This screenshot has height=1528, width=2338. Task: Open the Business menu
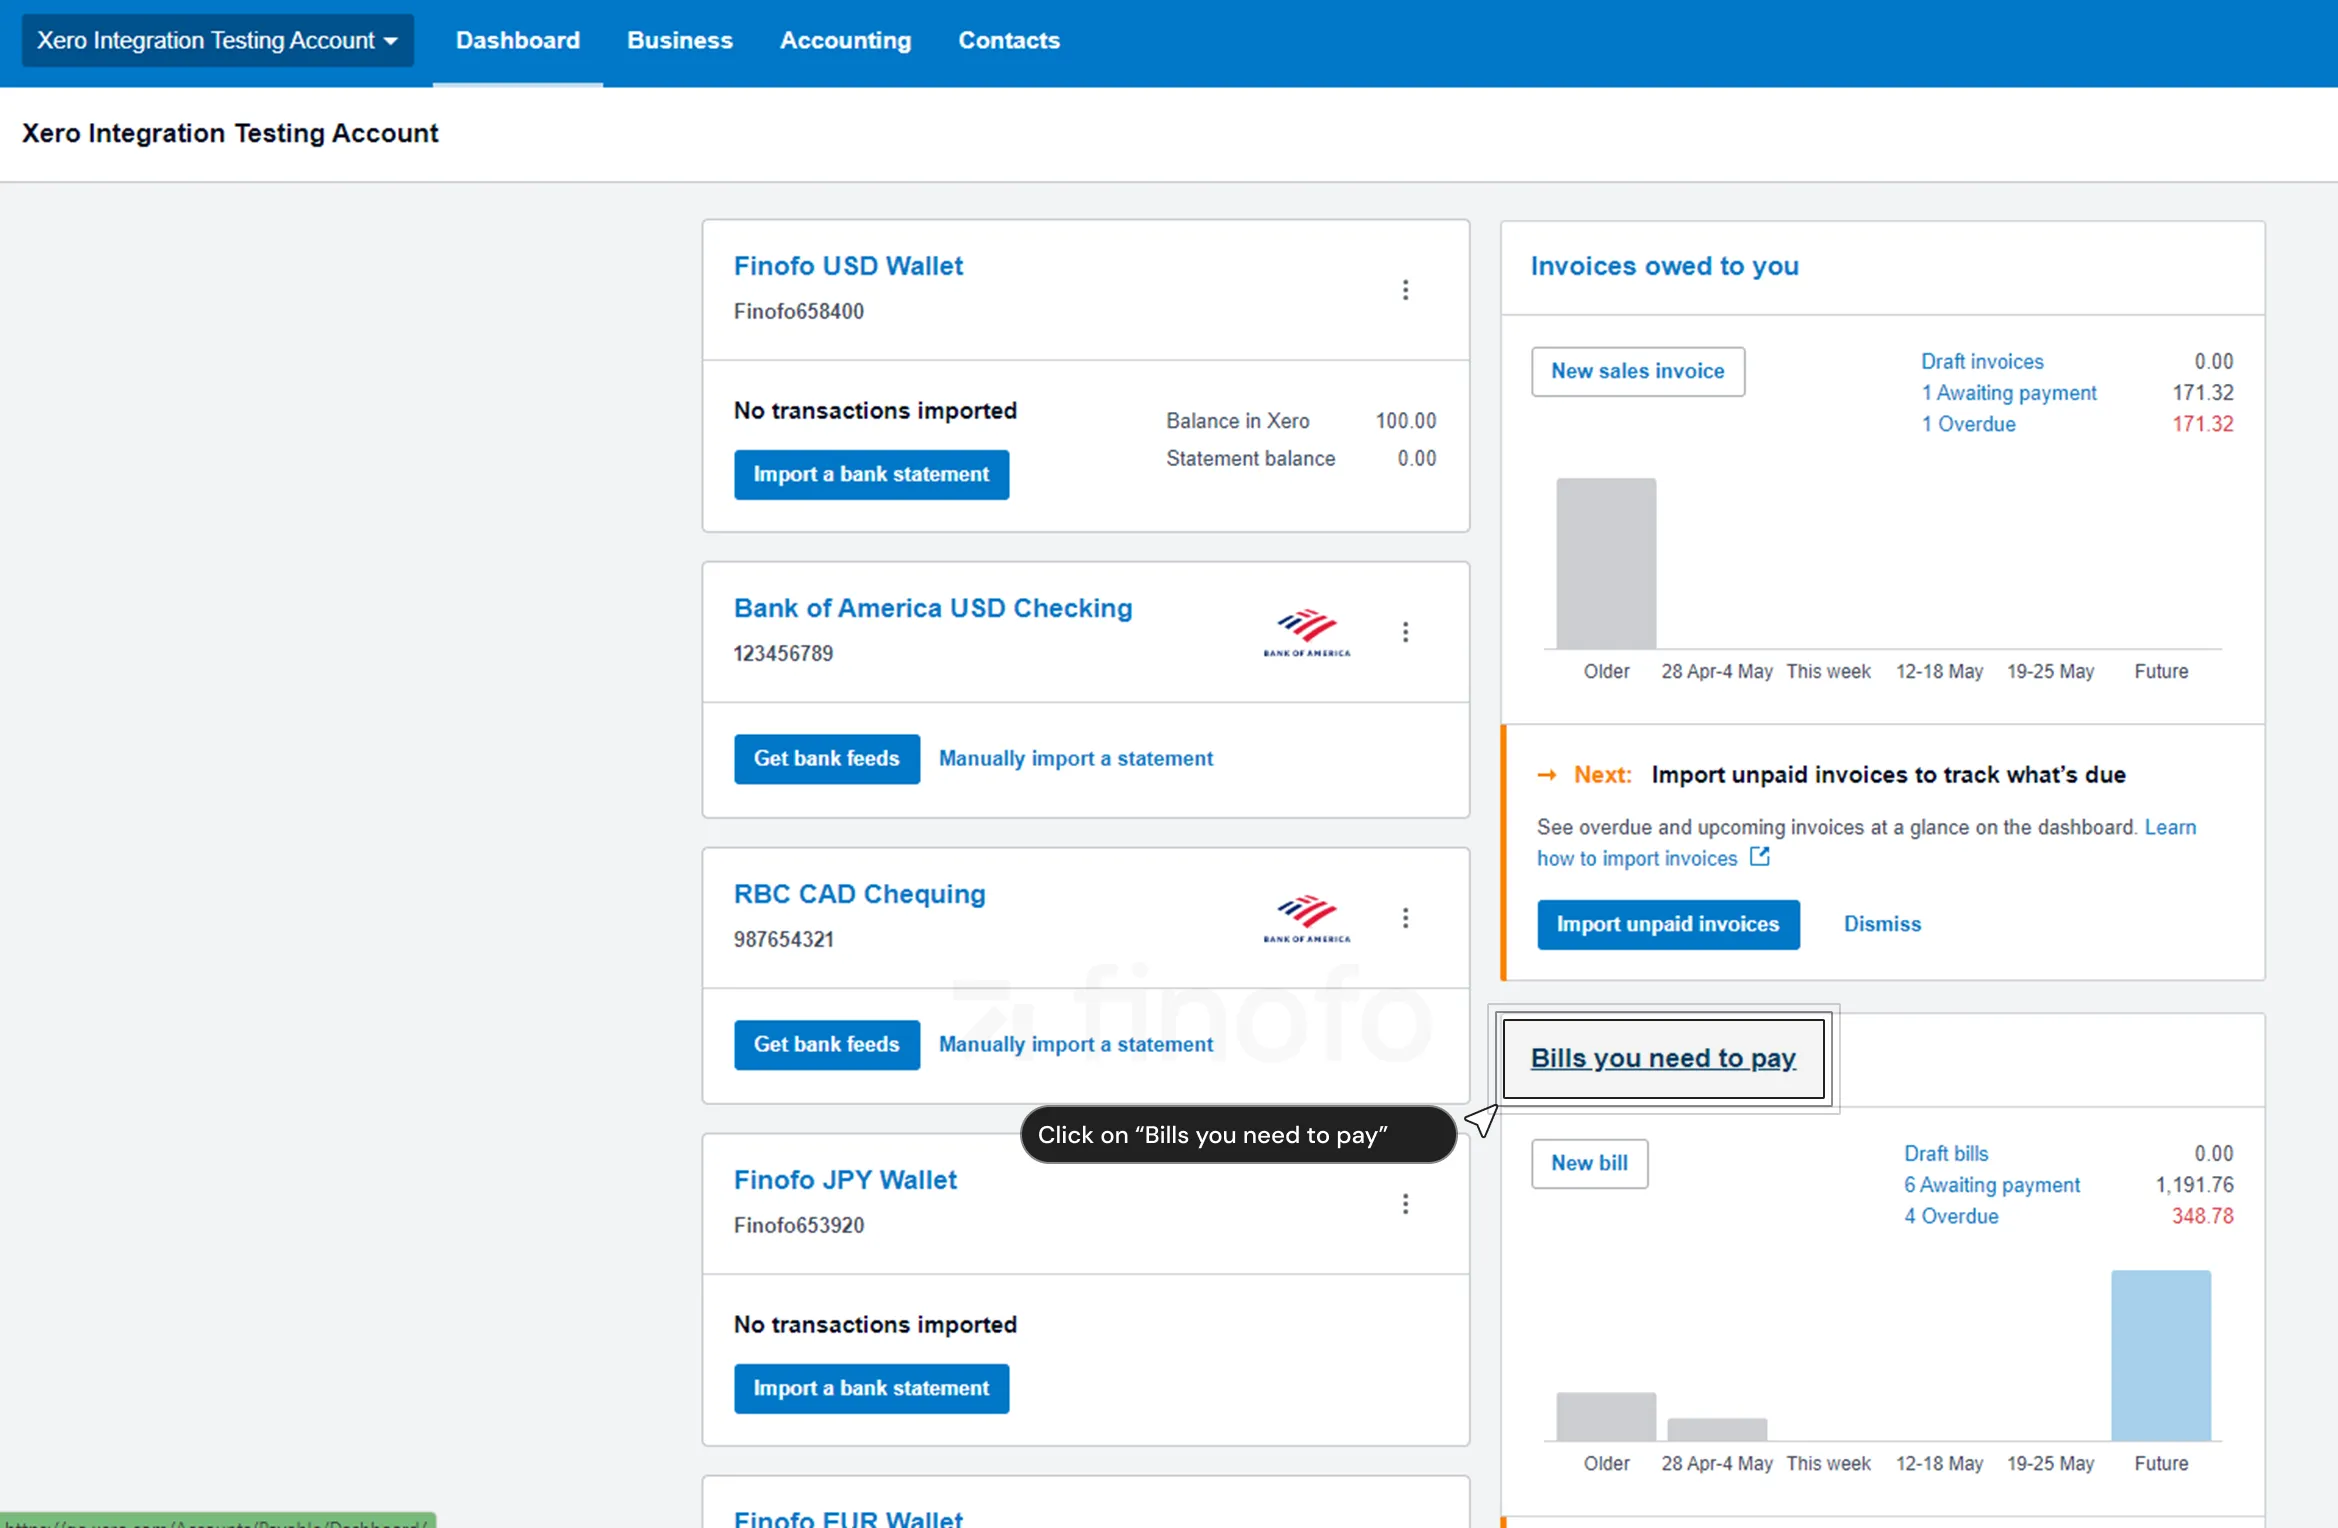pos(679,41)
